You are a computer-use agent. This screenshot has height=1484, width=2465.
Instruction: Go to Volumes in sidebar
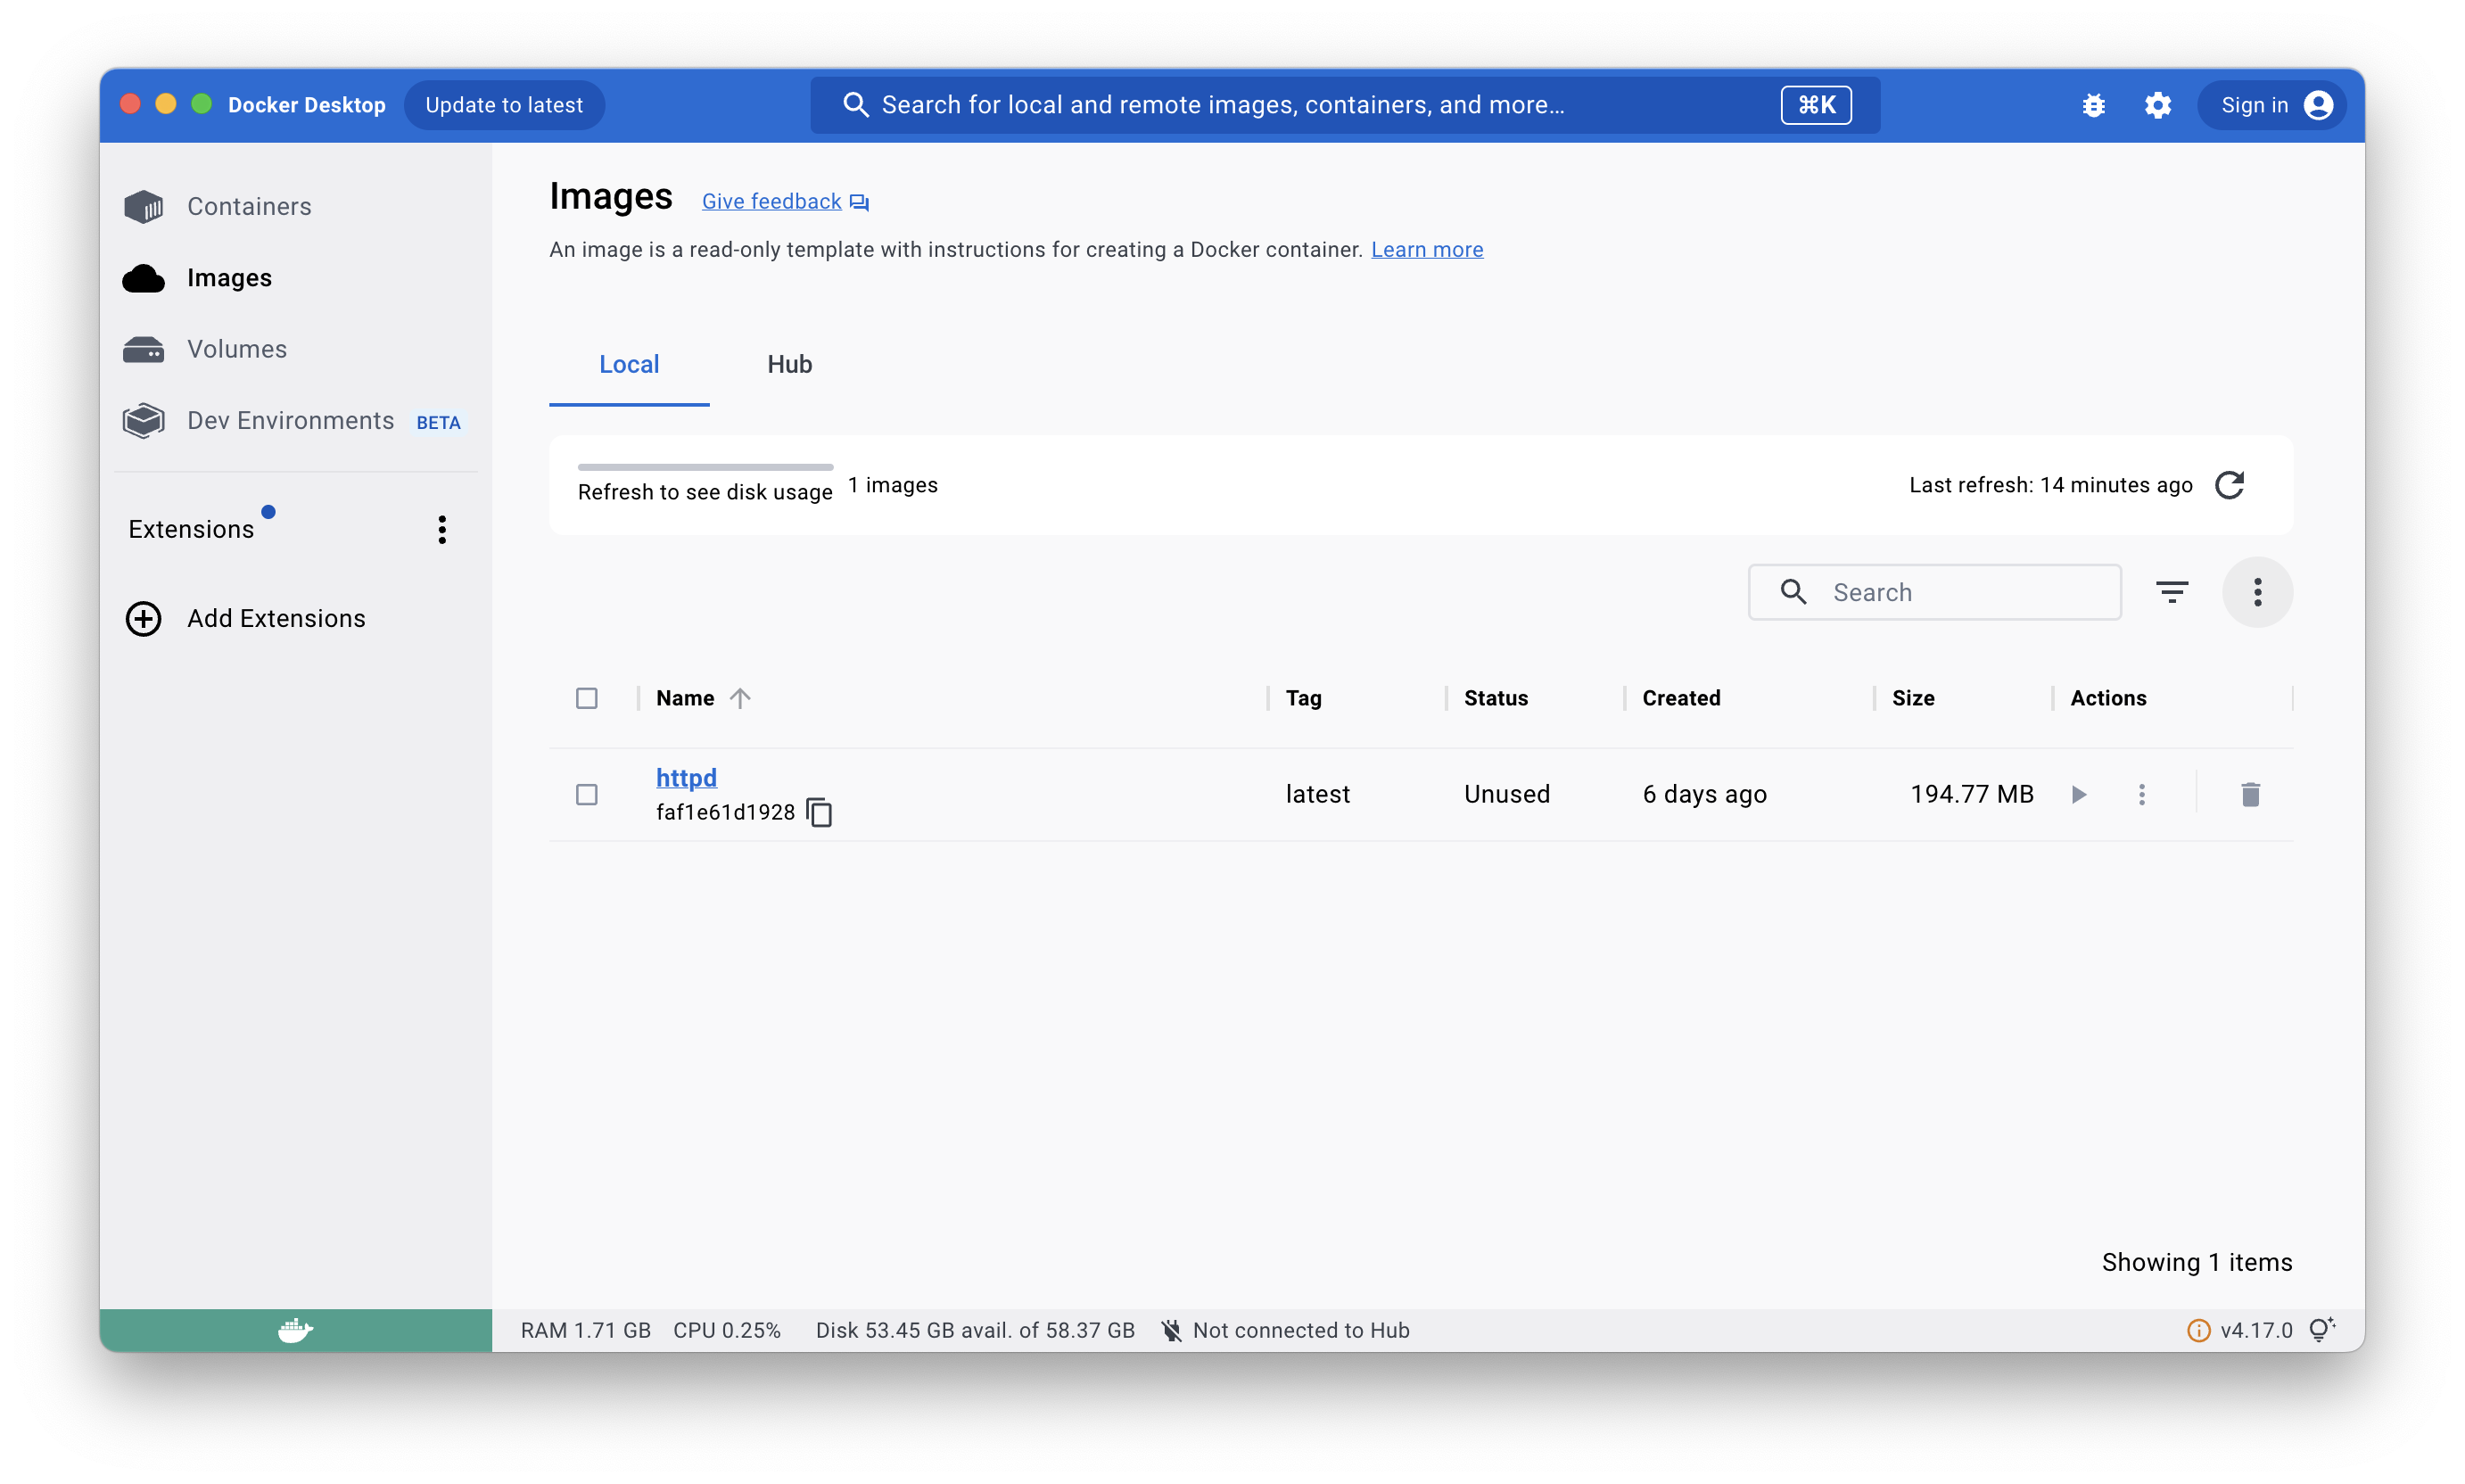pyautogui.click(x=236, y=349)
